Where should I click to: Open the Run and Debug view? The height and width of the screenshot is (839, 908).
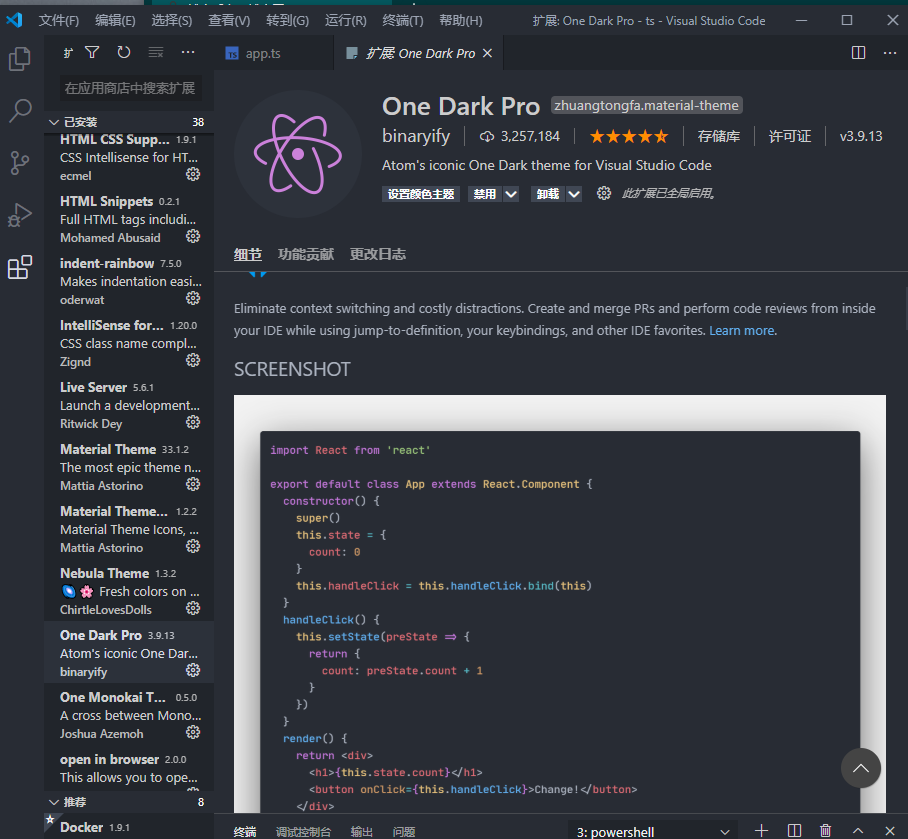pos(20,215)
